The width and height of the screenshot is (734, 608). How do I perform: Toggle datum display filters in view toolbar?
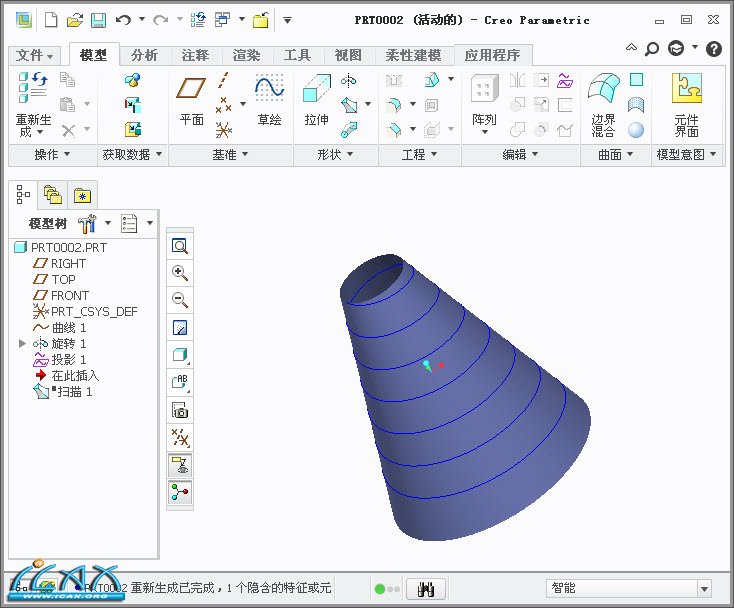180,437
